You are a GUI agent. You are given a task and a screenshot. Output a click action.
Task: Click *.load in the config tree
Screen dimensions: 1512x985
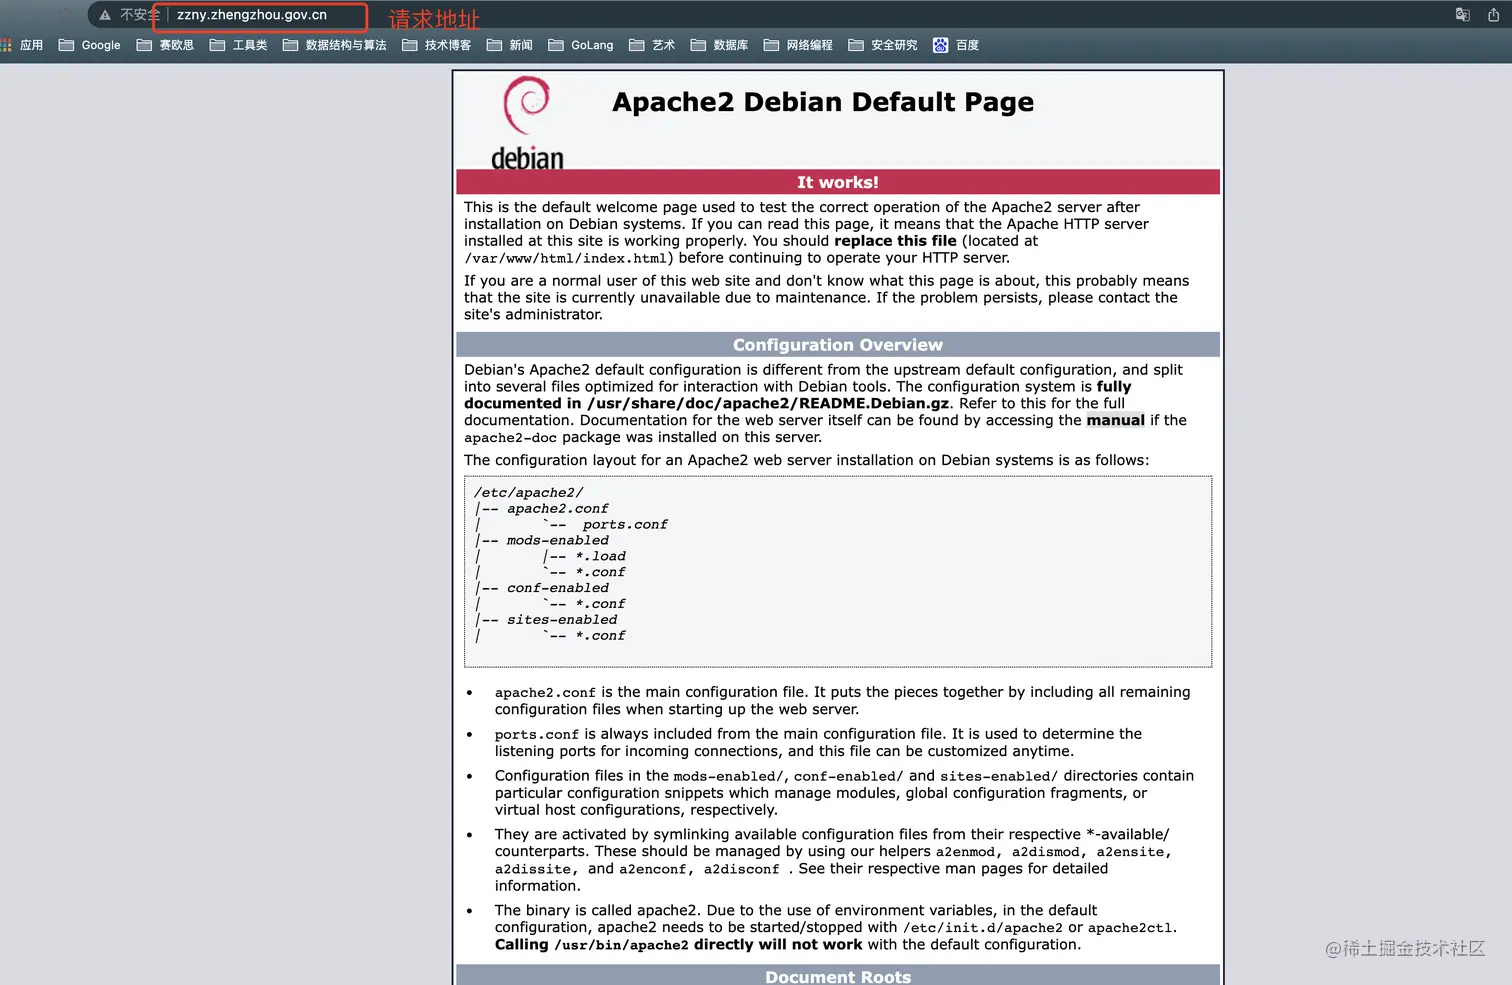[x=600, y=556]
